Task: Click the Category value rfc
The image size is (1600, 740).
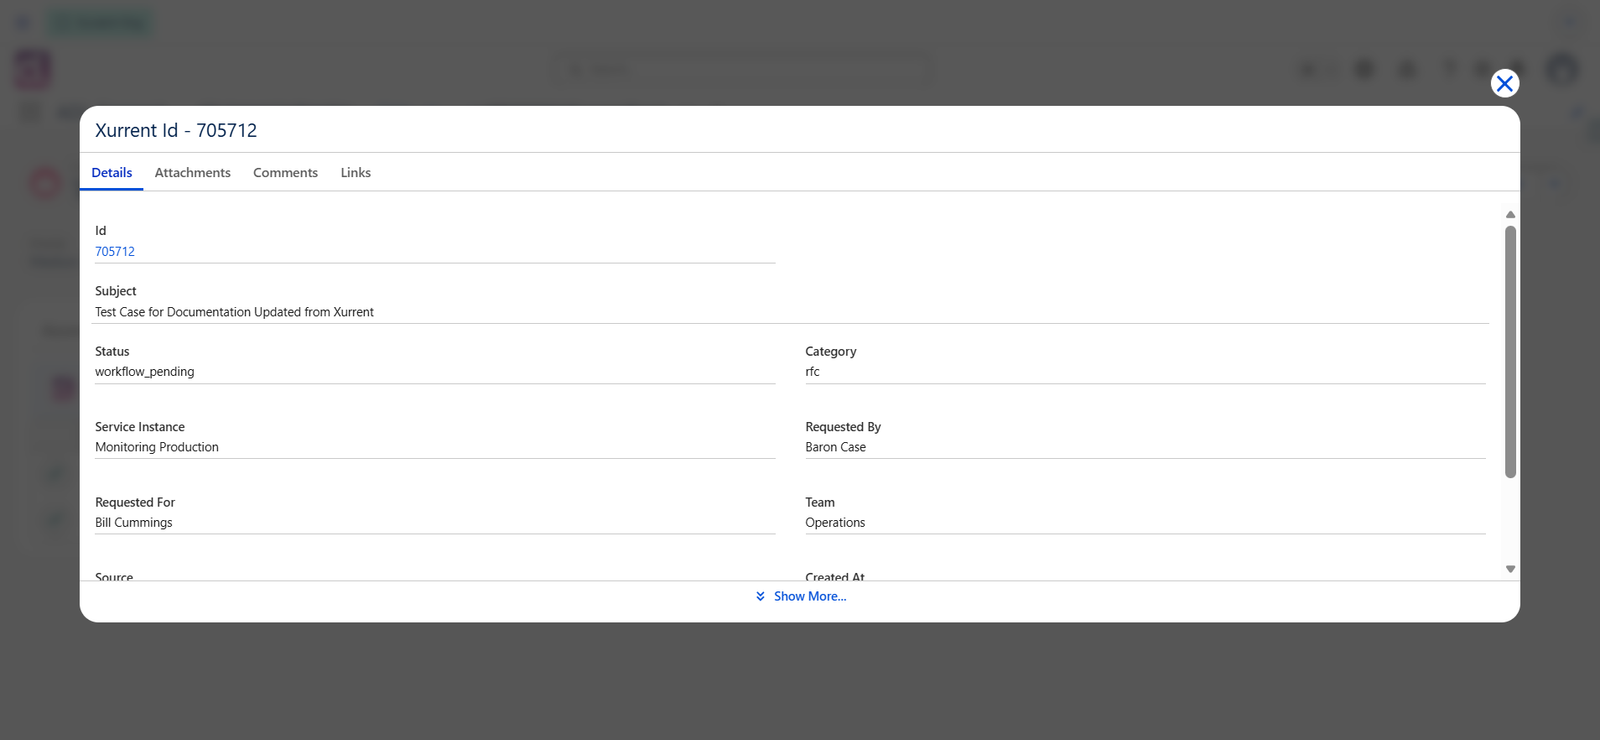Action: click(812, 372)
